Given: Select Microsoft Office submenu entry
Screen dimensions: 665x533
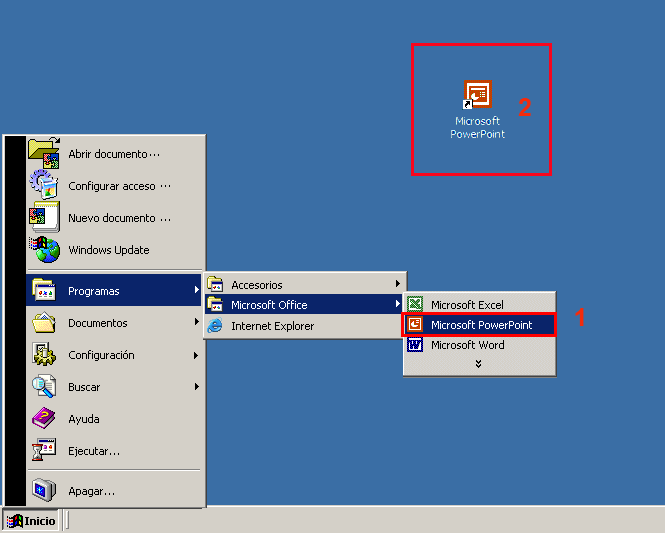Looking at the screenshot, I should point(304,304).
